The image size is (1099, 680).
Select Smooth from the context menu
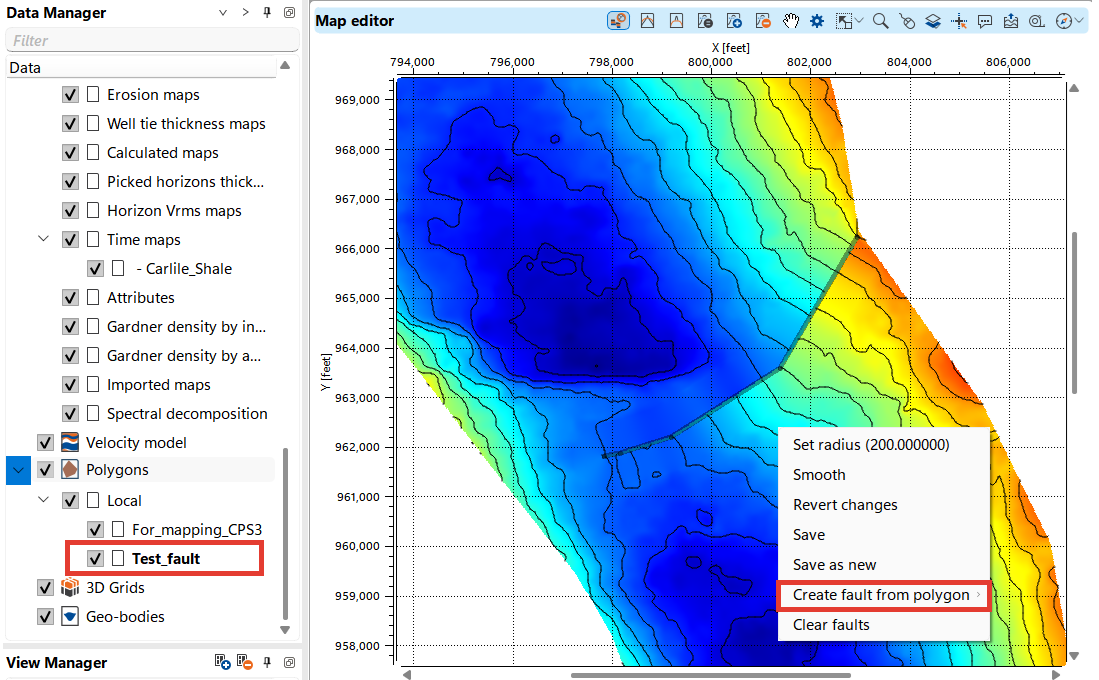819,475
